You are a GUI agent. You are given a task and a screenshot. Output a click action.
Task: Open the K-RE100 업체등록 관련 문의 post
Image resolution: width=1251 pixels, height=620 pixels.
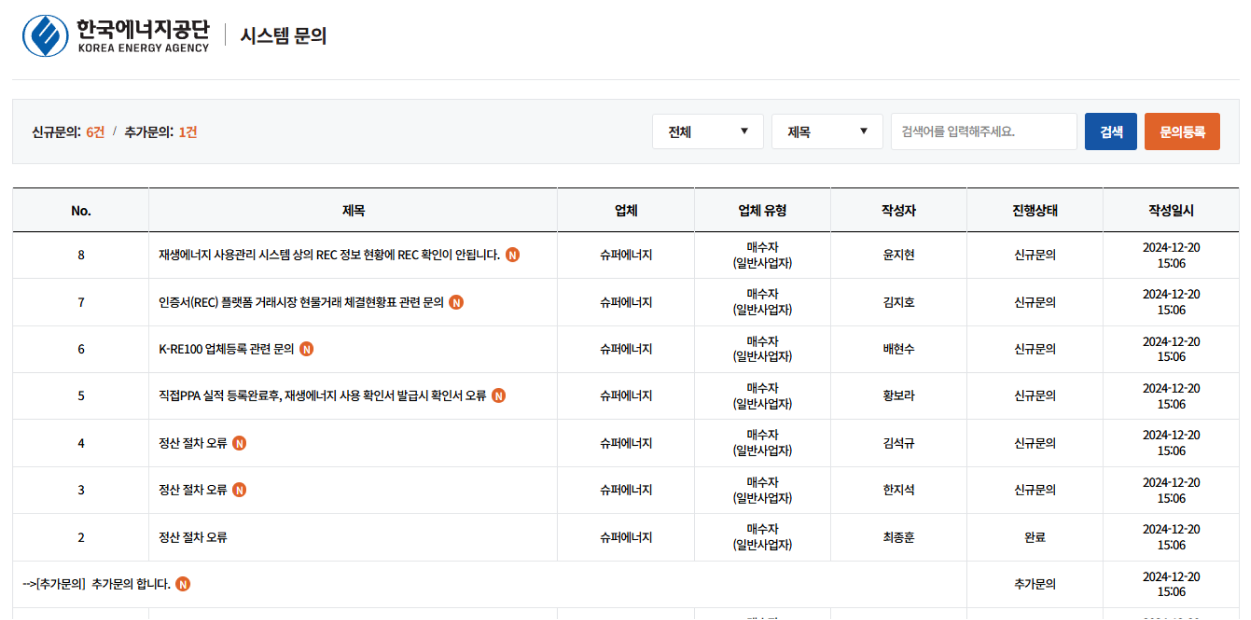(226, 349)
